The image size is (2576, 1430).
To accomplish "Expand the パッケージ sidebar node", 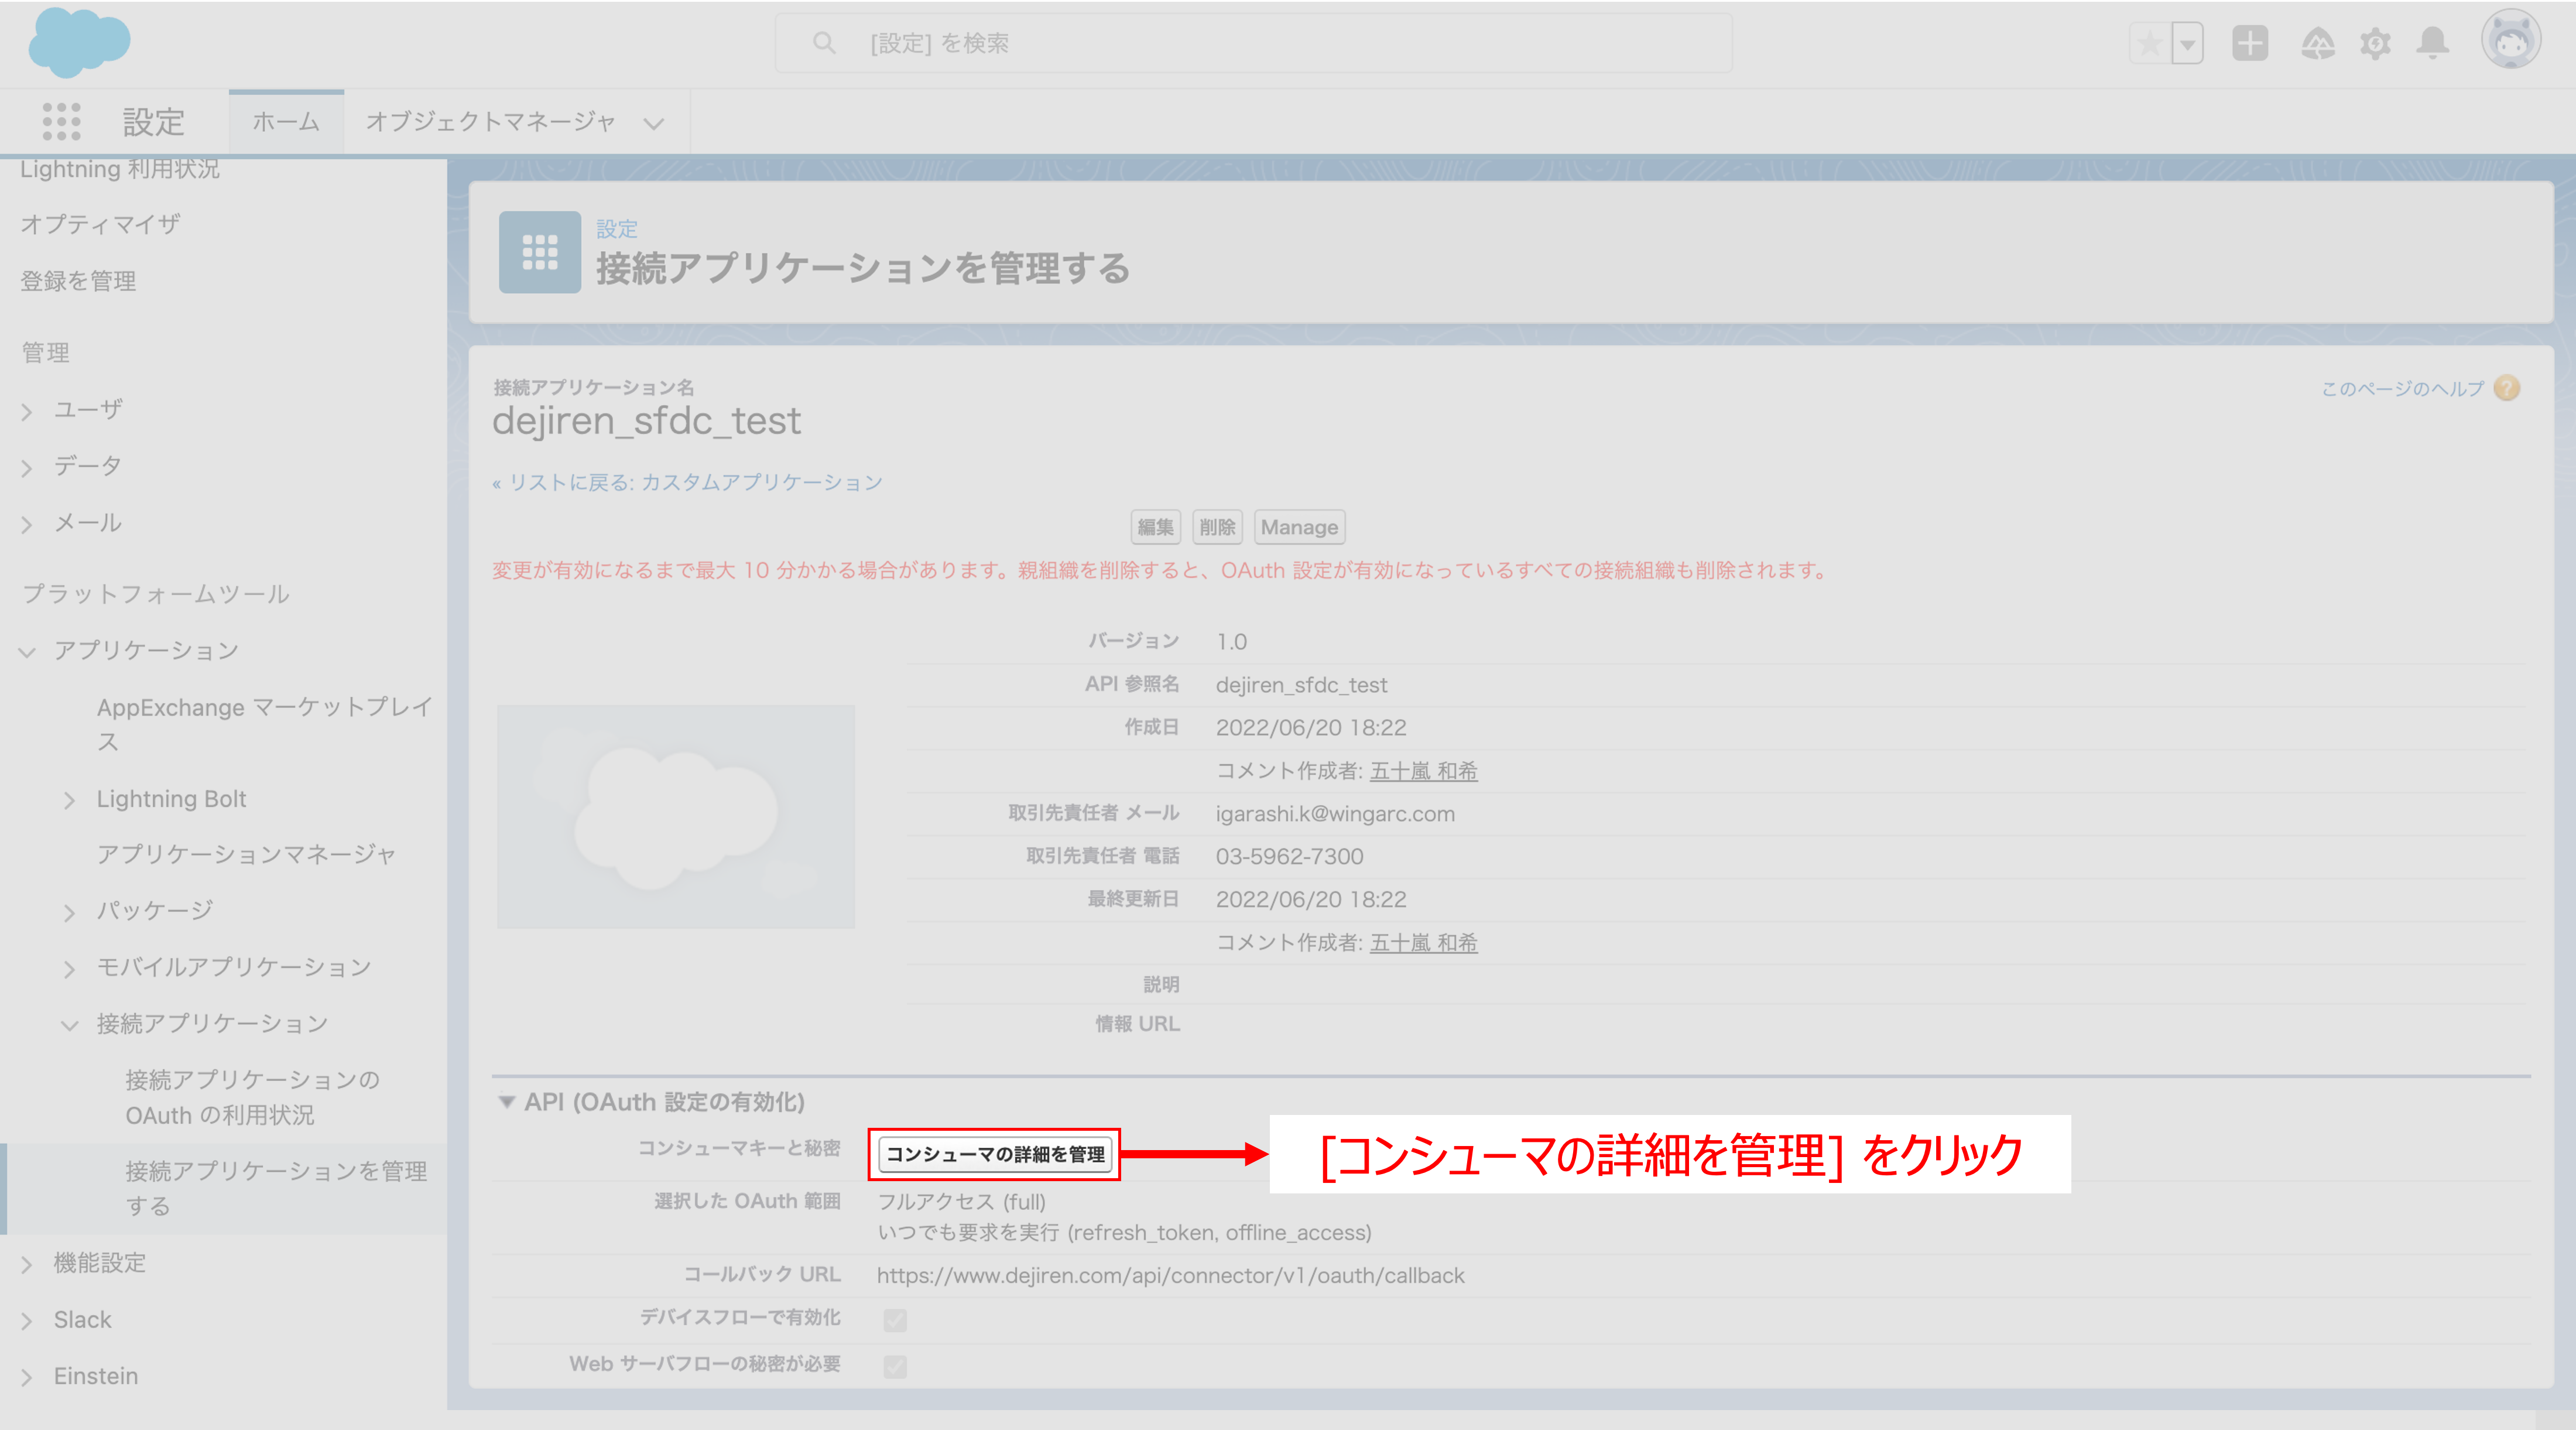I will coord(69,912).
